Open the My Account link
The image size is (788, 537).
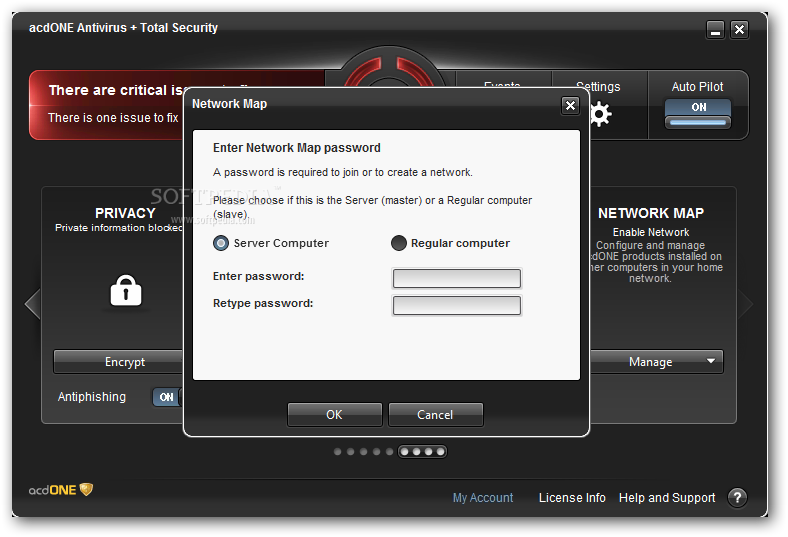482,498
